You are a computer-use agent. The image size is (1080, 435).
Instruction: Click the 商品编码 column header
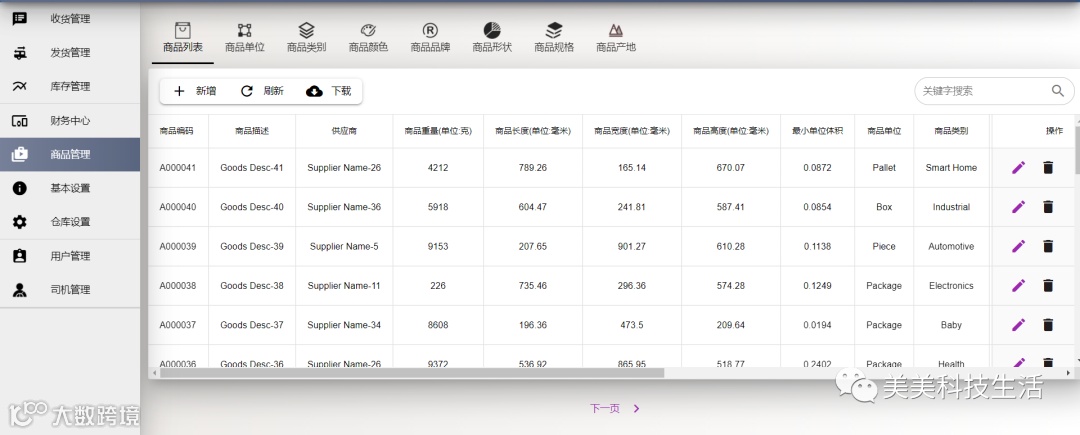pyautogui.click(x=176, y=131)
